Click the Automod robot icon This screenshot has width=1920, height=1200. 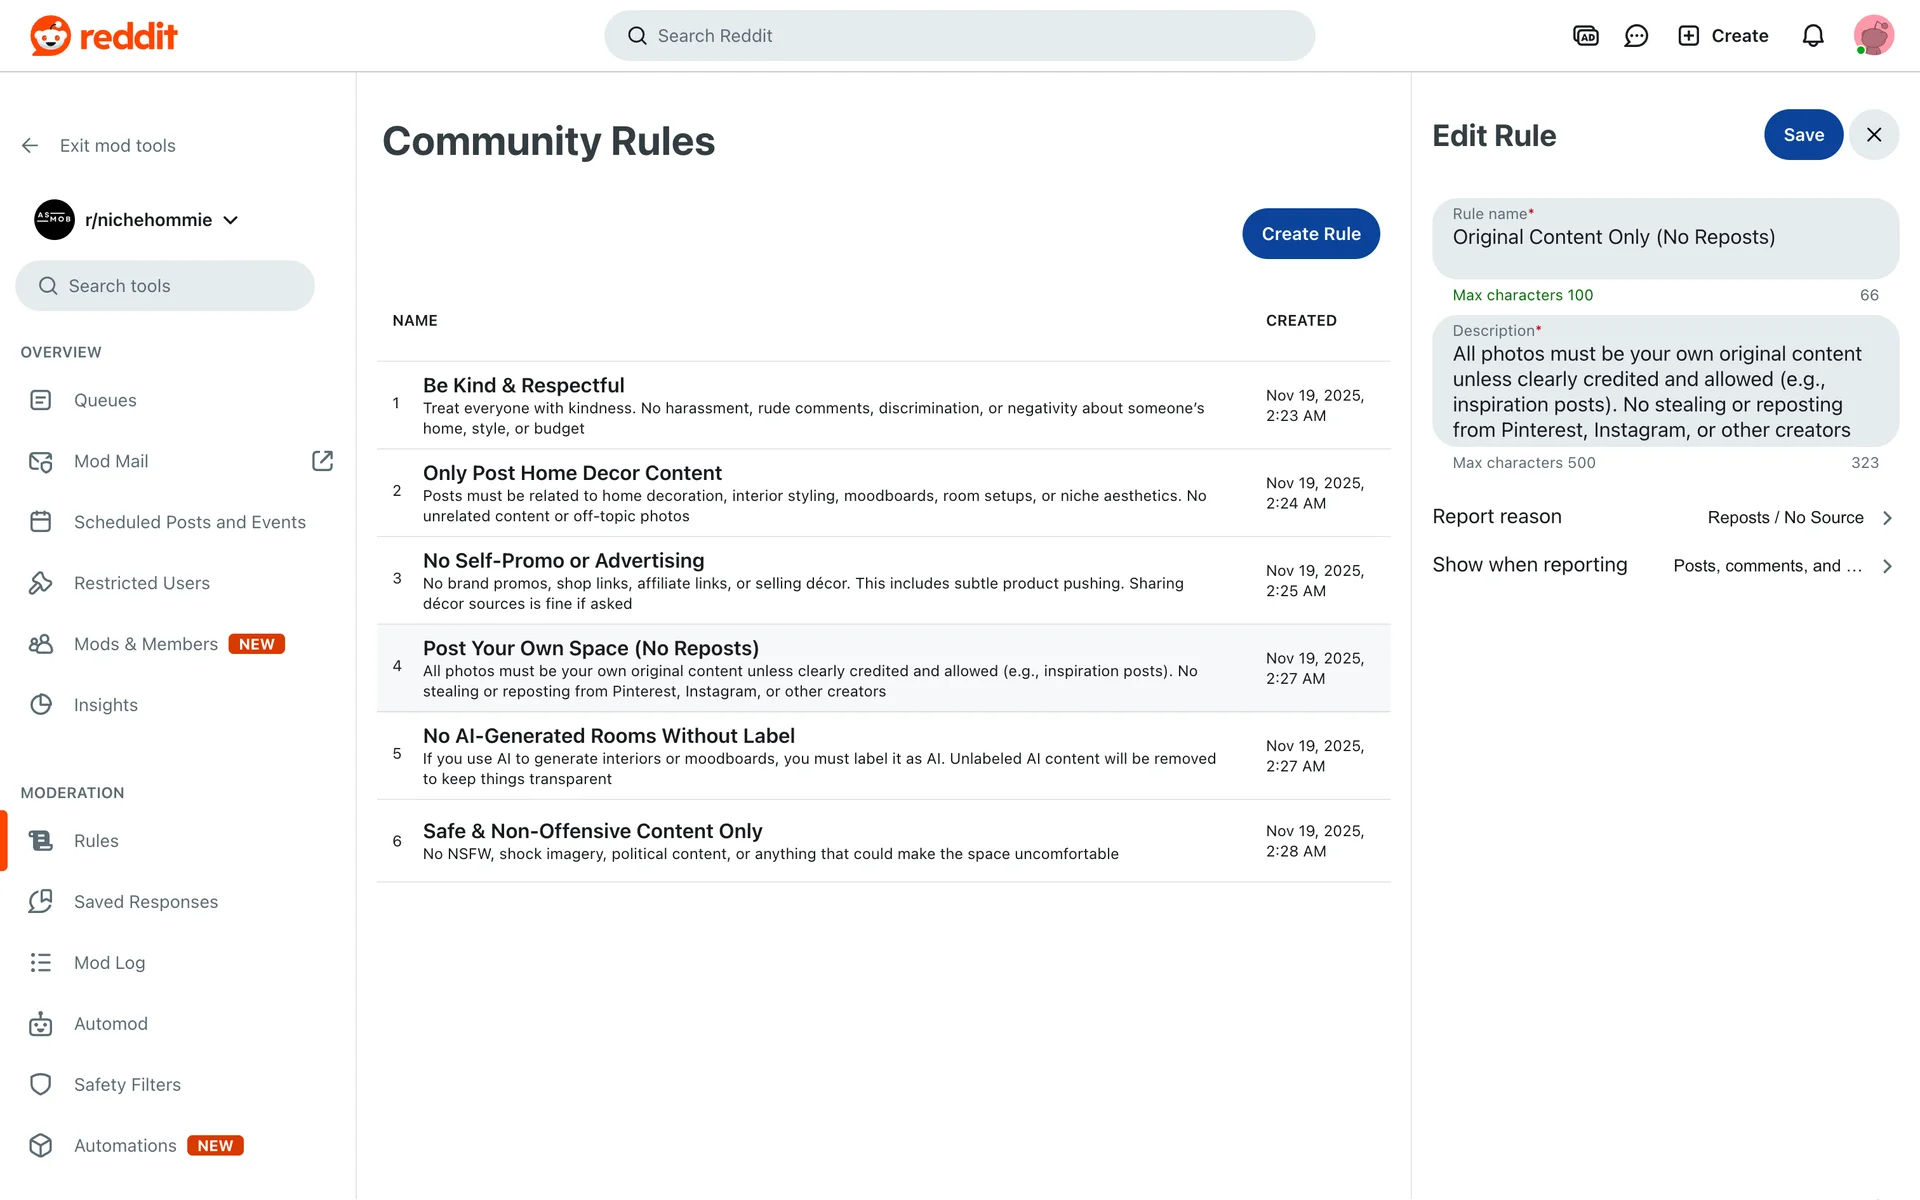point(41,1024)
